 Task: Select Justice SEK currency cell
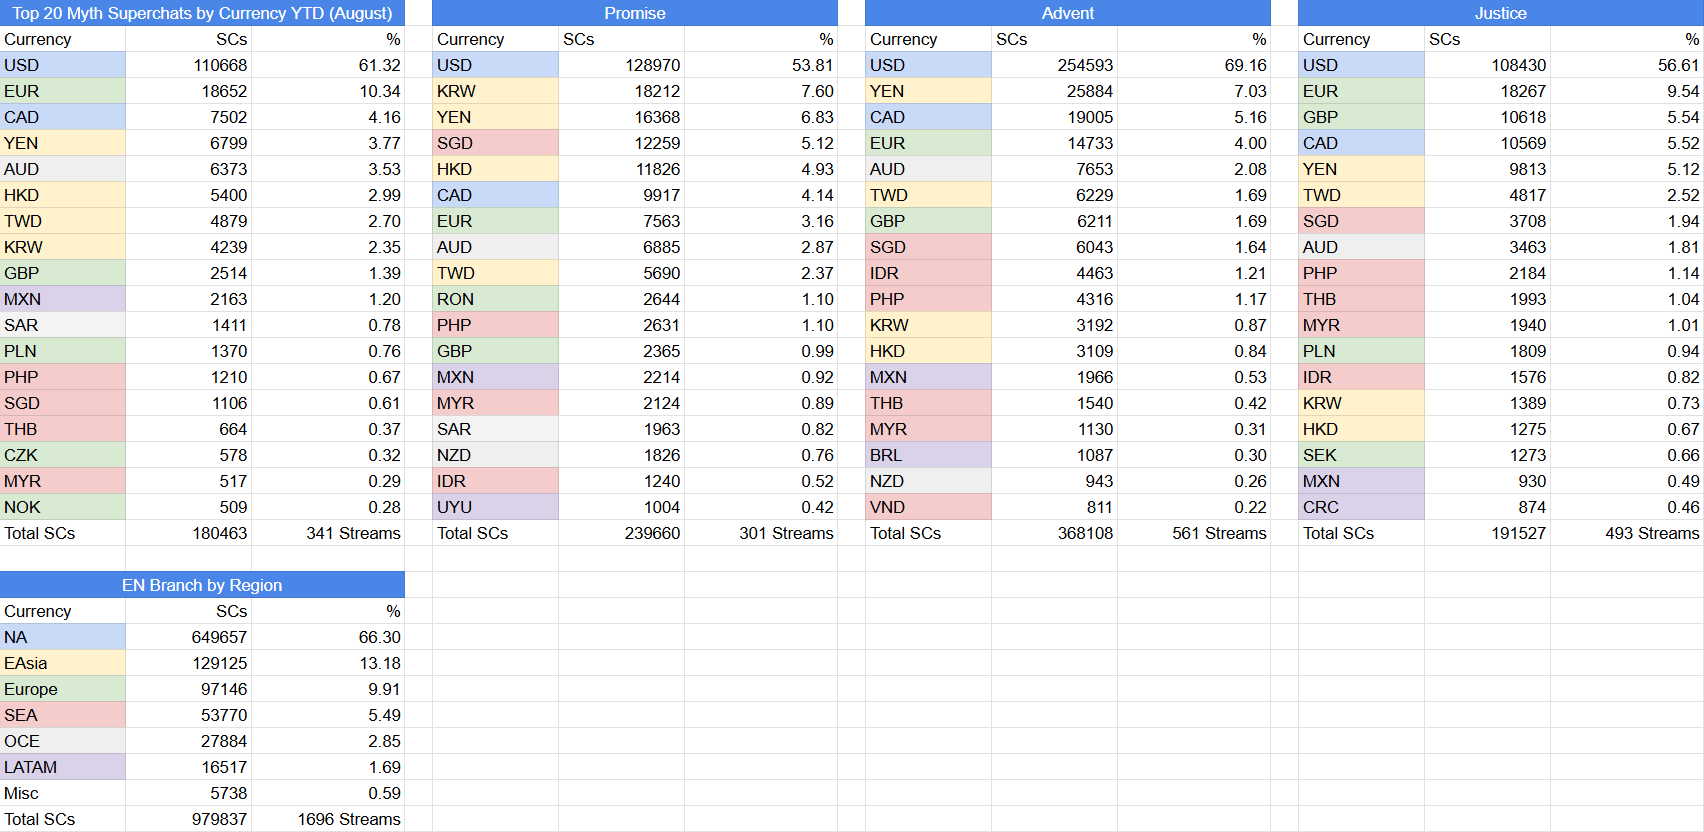coord(1362,455)
